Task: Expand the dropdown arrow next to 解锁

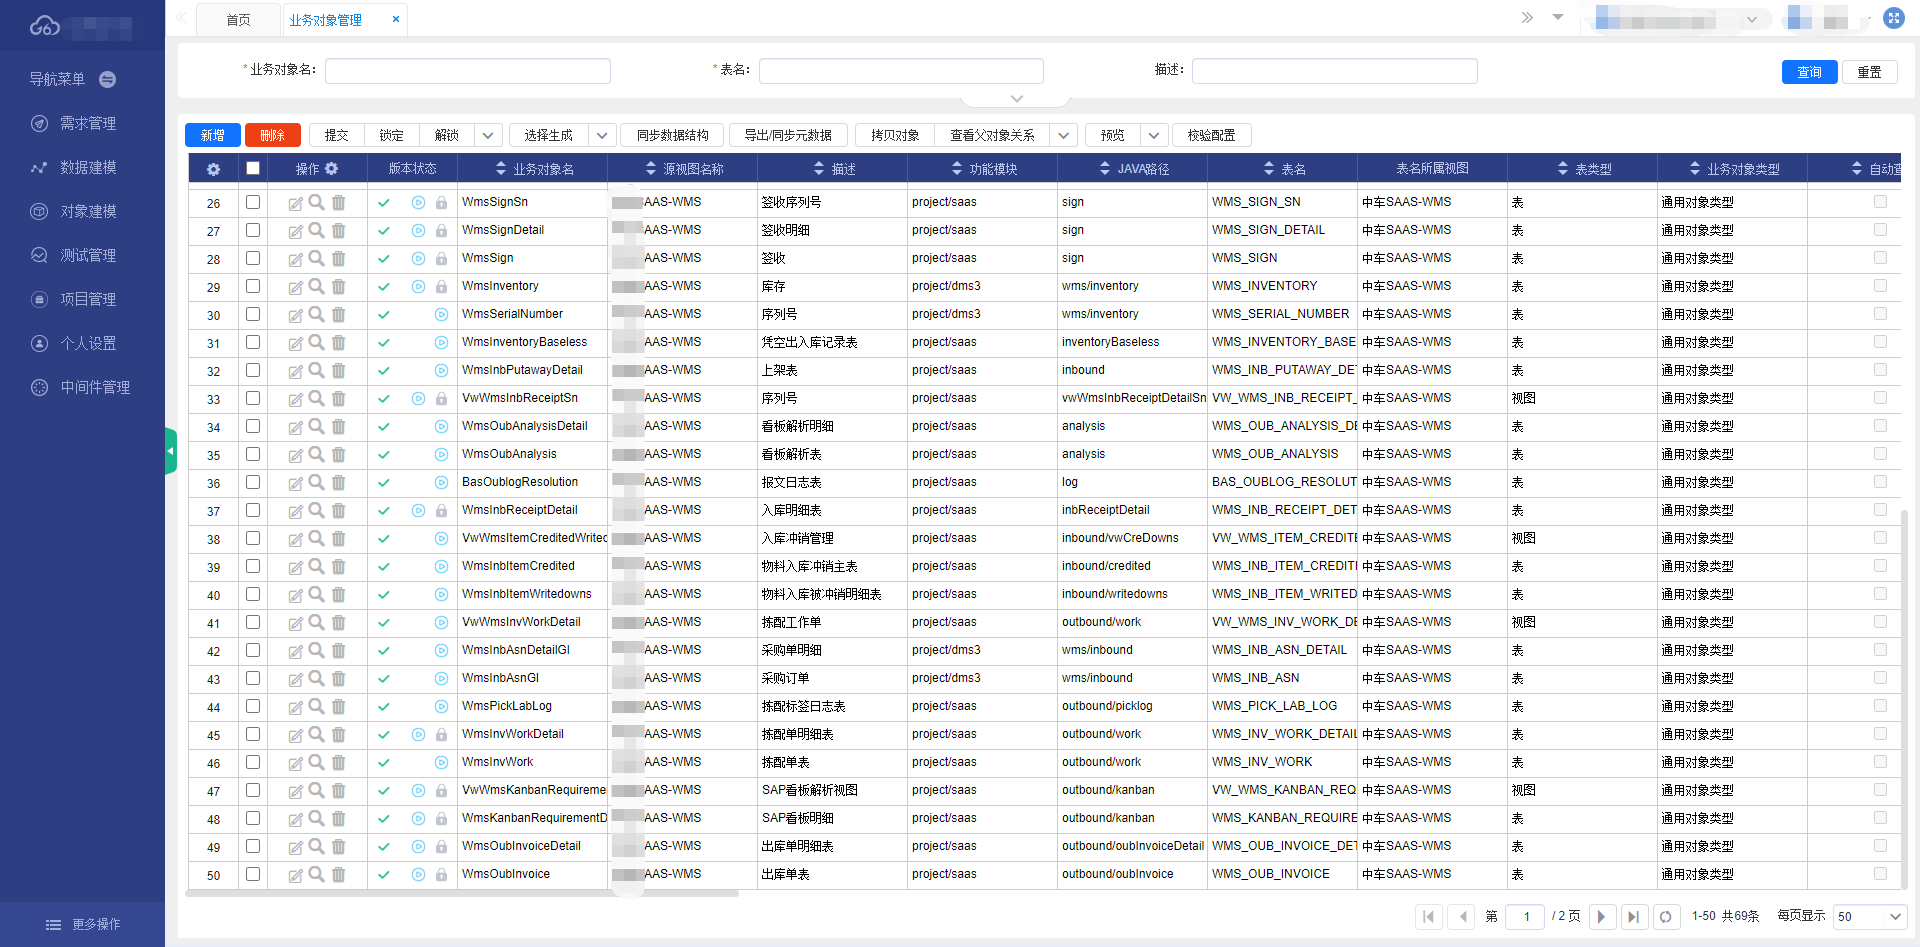Action: pos(488,135)
